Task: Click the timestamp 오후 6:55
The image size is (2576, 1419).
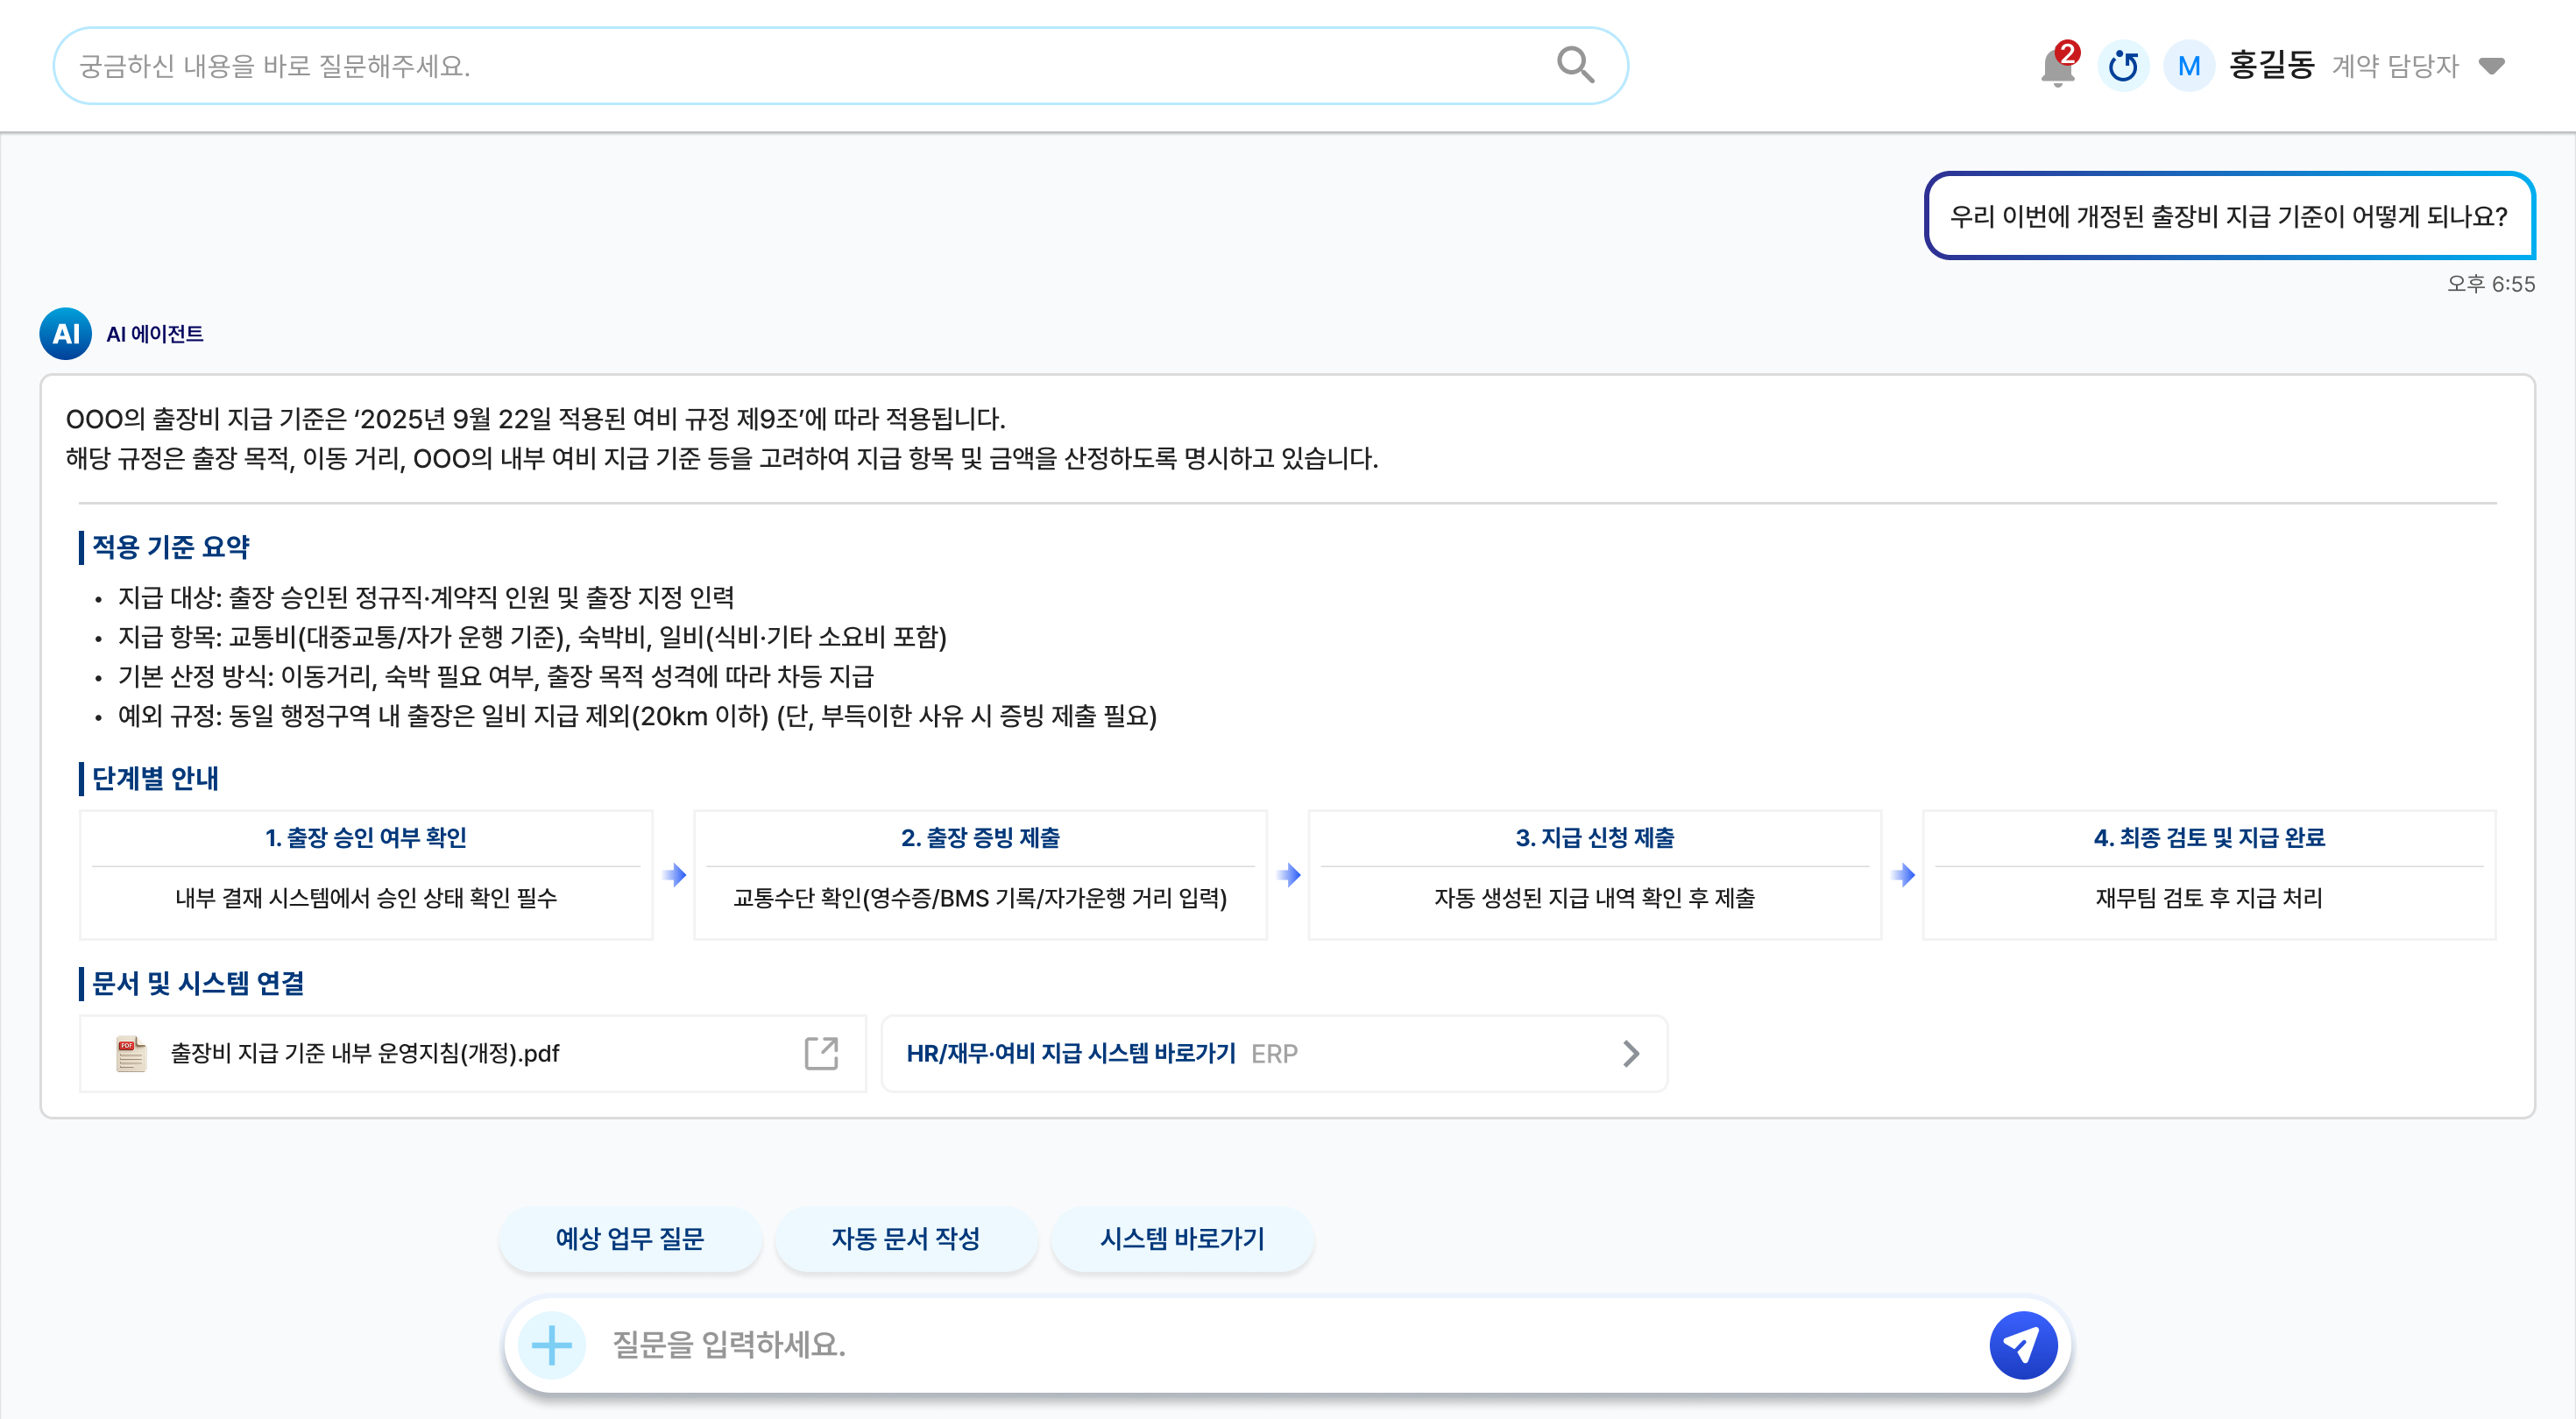Action: (2490, 284)
